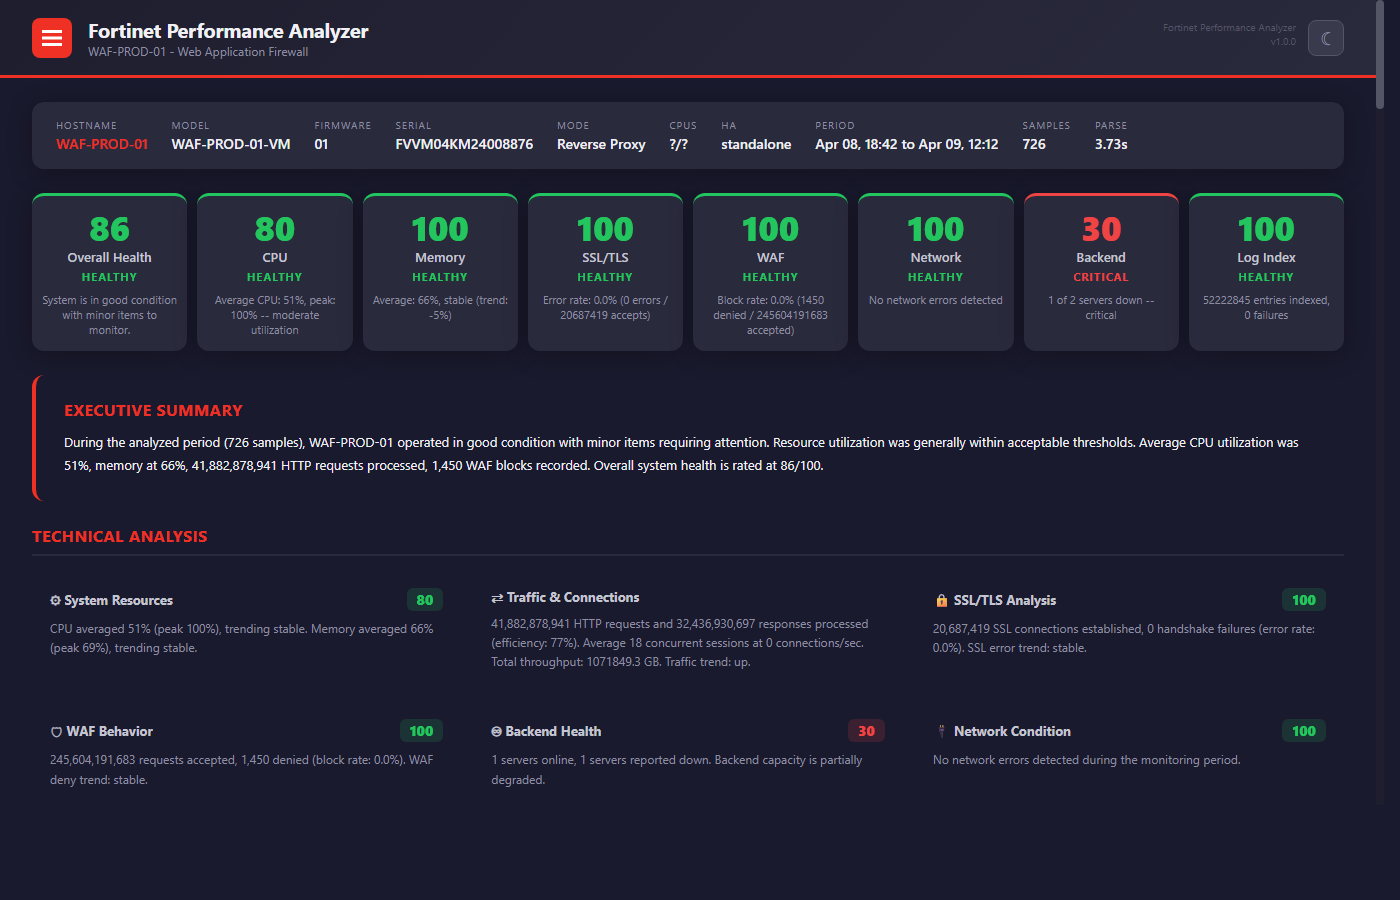The width and height of the screenshot is (1400, 900).
Task: Select the Overall Health card showing 86
Action: [x=109, y=271]
